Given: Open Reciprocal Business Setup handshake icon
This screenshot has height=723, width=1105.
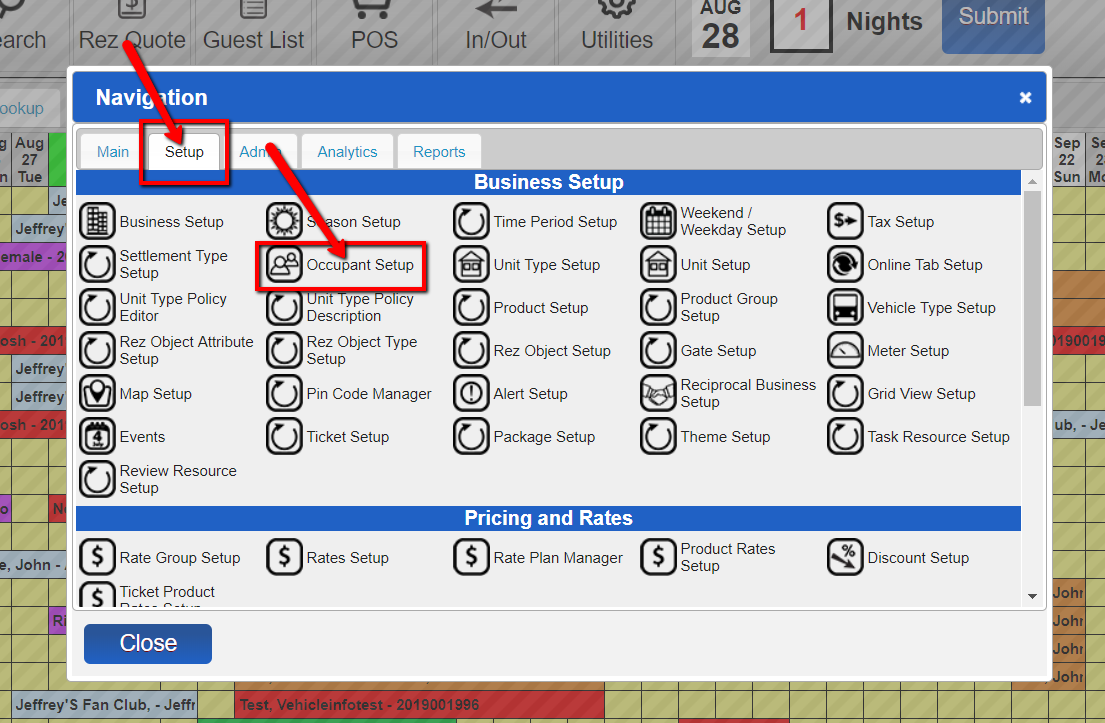Looking at the screenshot, I should tap(658, 393).
